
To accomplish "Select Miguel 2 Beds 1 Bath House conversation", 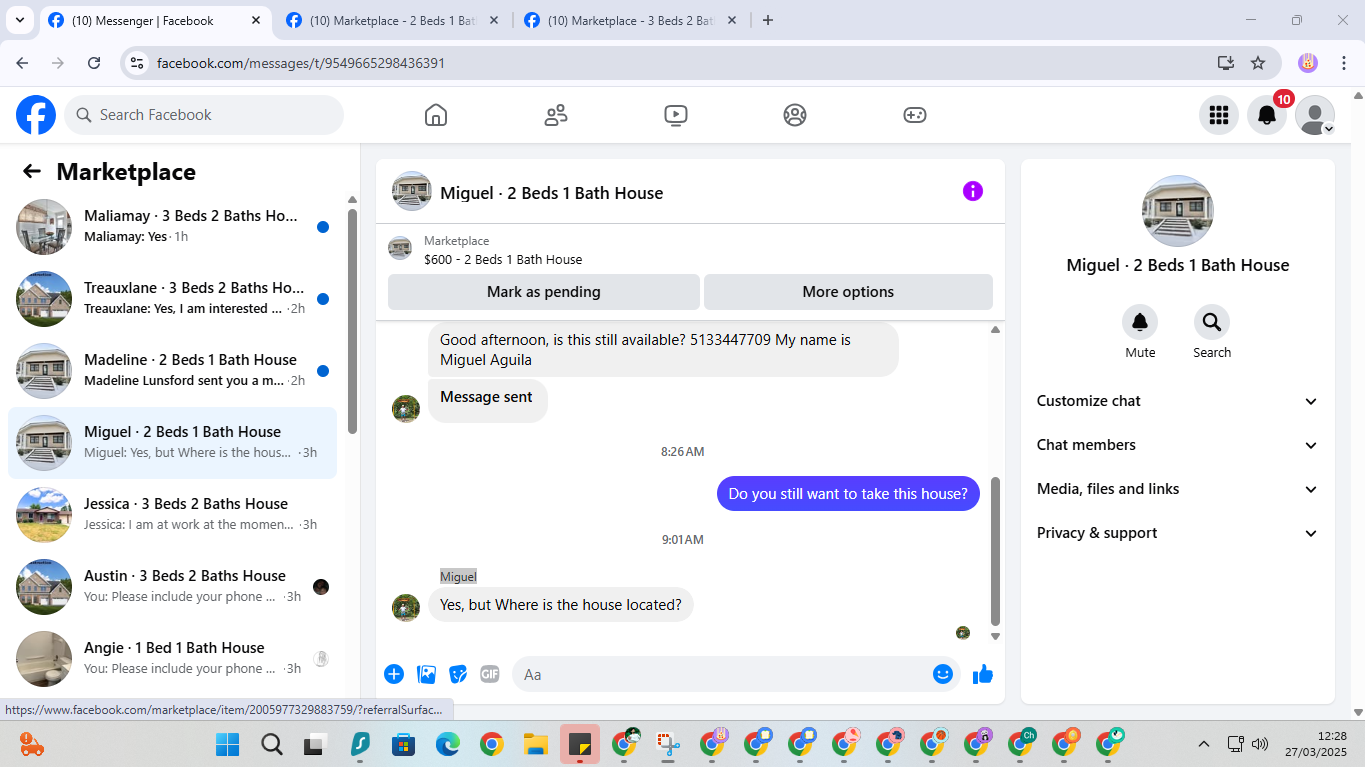I will click(x=172, y=443).
